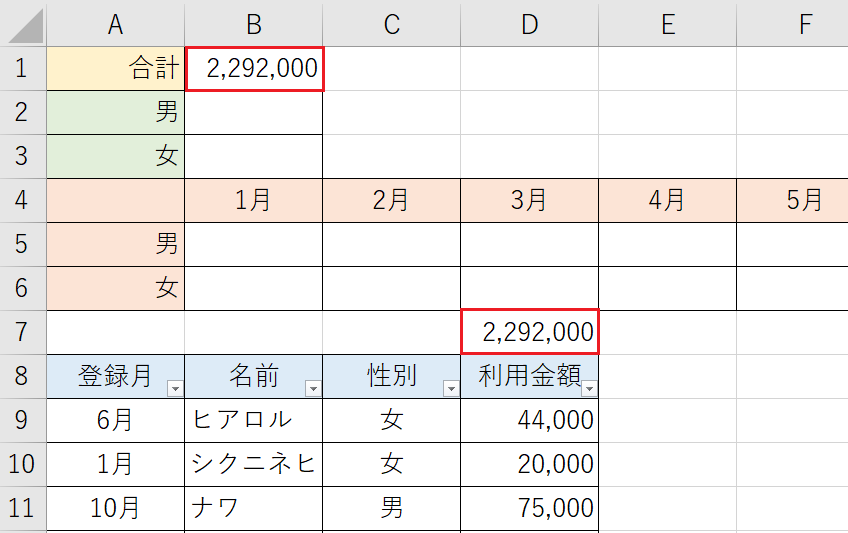This screenshot has height=533, width=848.
Task: Select the 女 cell in row 9
Action: [x=392, y=420]
